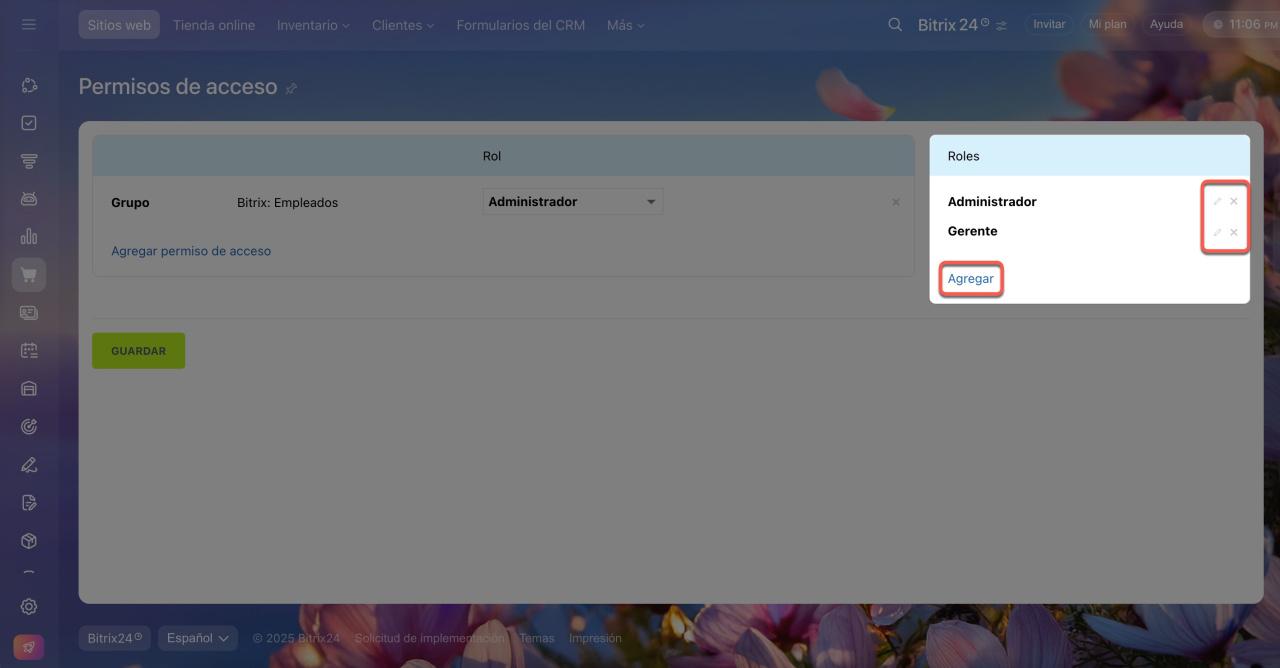
Task: Switch to Tienda online tab
Action: point(214,25)
